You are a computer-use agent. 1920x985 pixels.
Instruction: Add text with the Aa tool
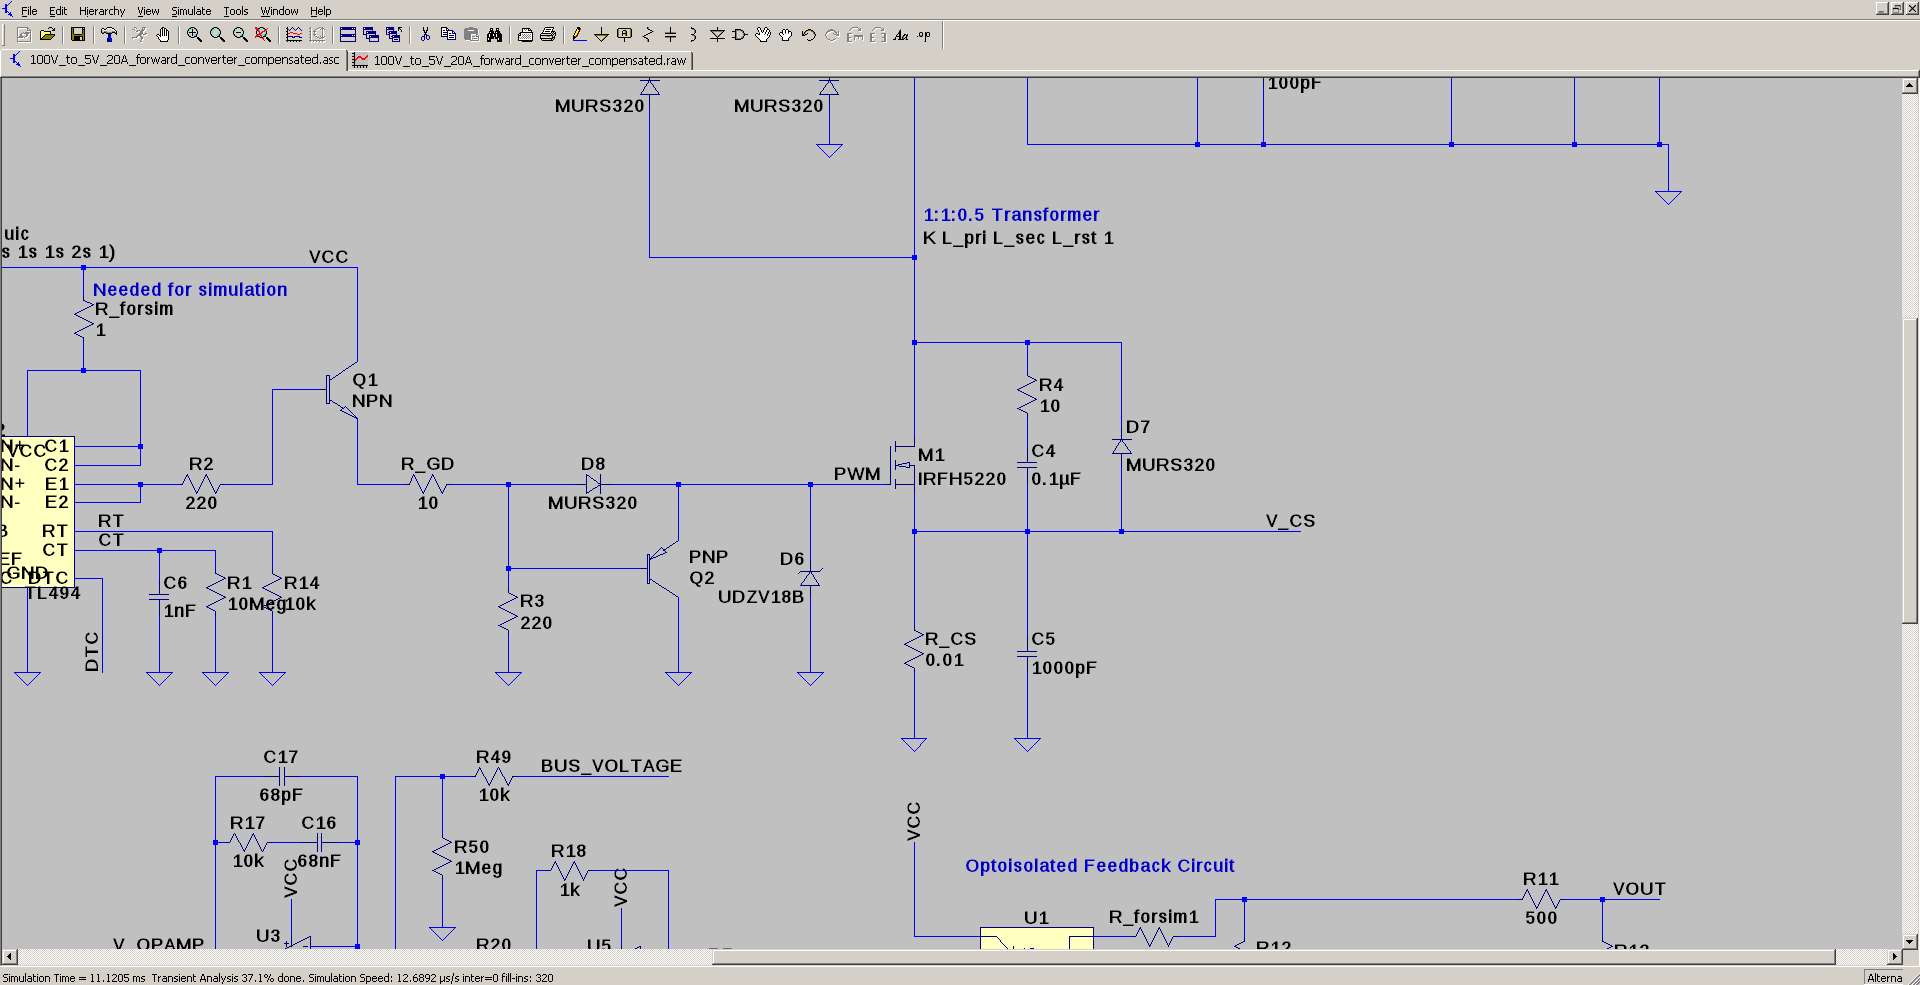[901, 35]
